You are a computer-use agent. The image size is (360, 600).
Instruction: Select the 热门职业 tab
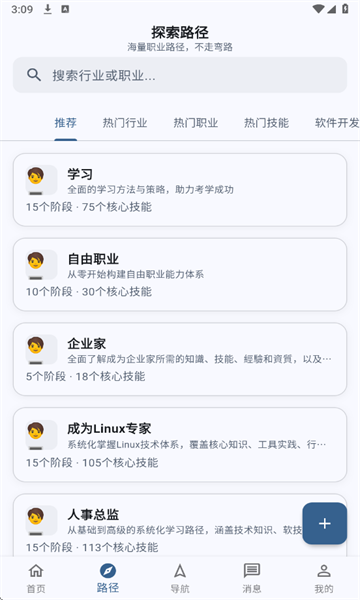(195, 123)
